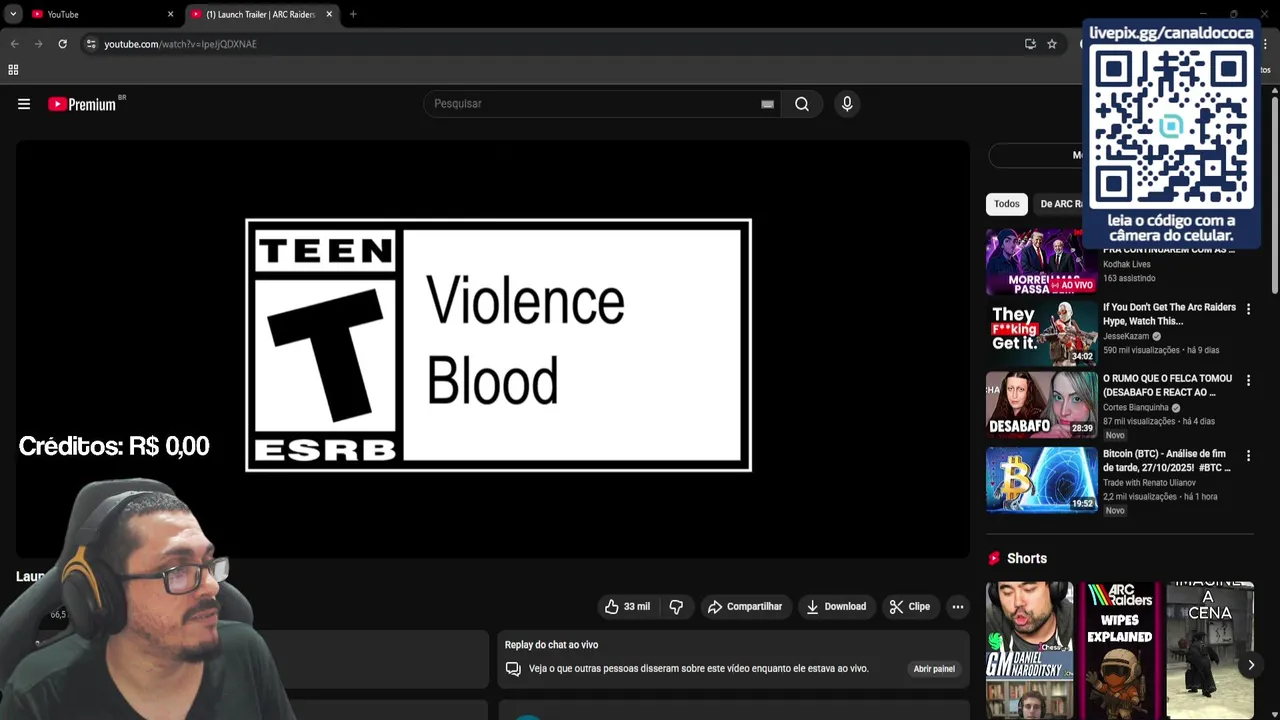Viewport: 1280px width, 720px height.
Task: Click the video player showing ESRB rating
Action: [x=493, y=348]
